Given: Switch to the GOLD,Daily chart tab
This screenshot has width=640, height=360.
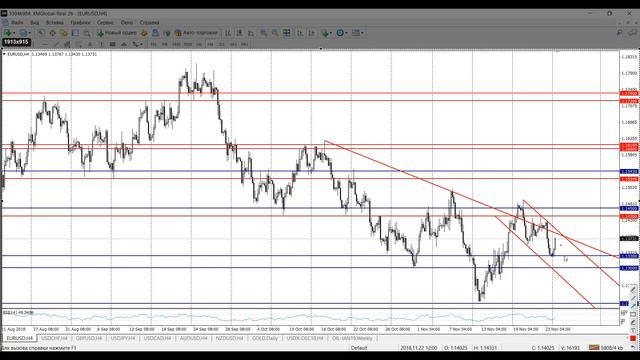Looking at the screenshot, I should (x=265, y=338).
